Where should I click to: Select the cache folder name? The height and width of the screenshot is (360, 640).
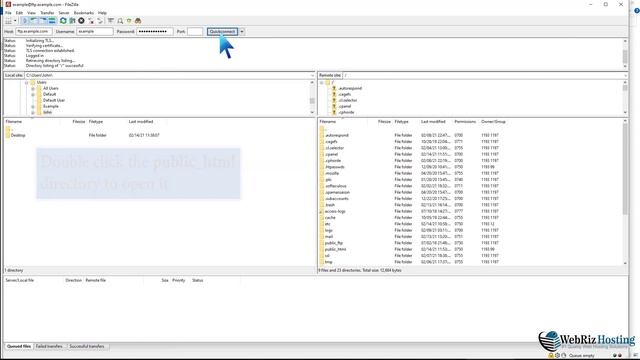coord(330,218)
